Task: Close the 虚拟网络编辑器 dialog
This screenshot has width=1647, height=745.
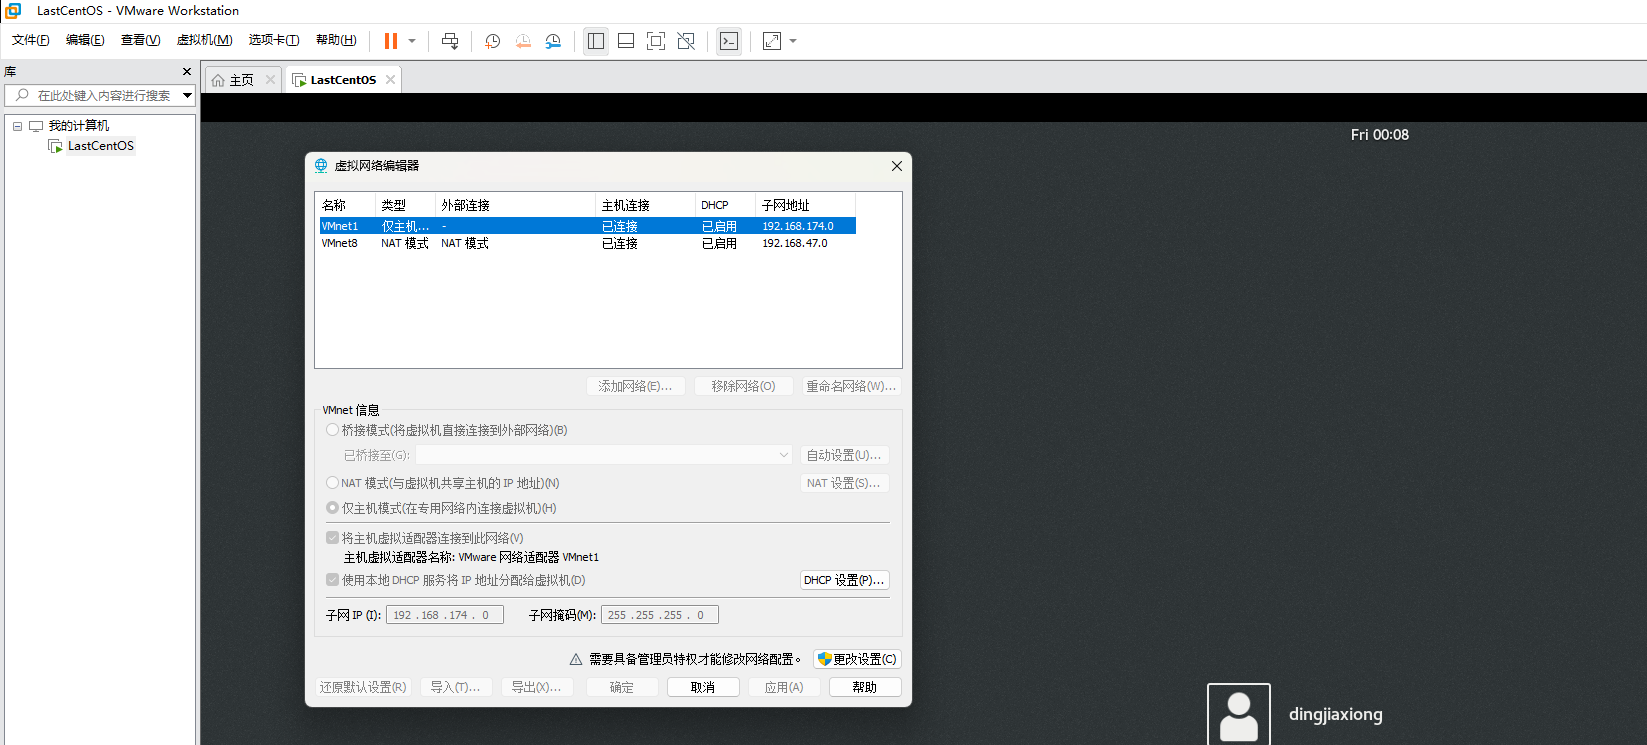Action: tap(897, 166)
